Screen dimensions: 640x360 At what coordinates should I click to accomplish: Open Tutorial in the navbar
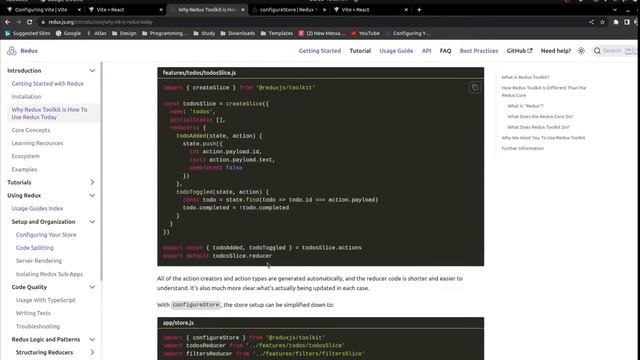[x=360, y=51]
